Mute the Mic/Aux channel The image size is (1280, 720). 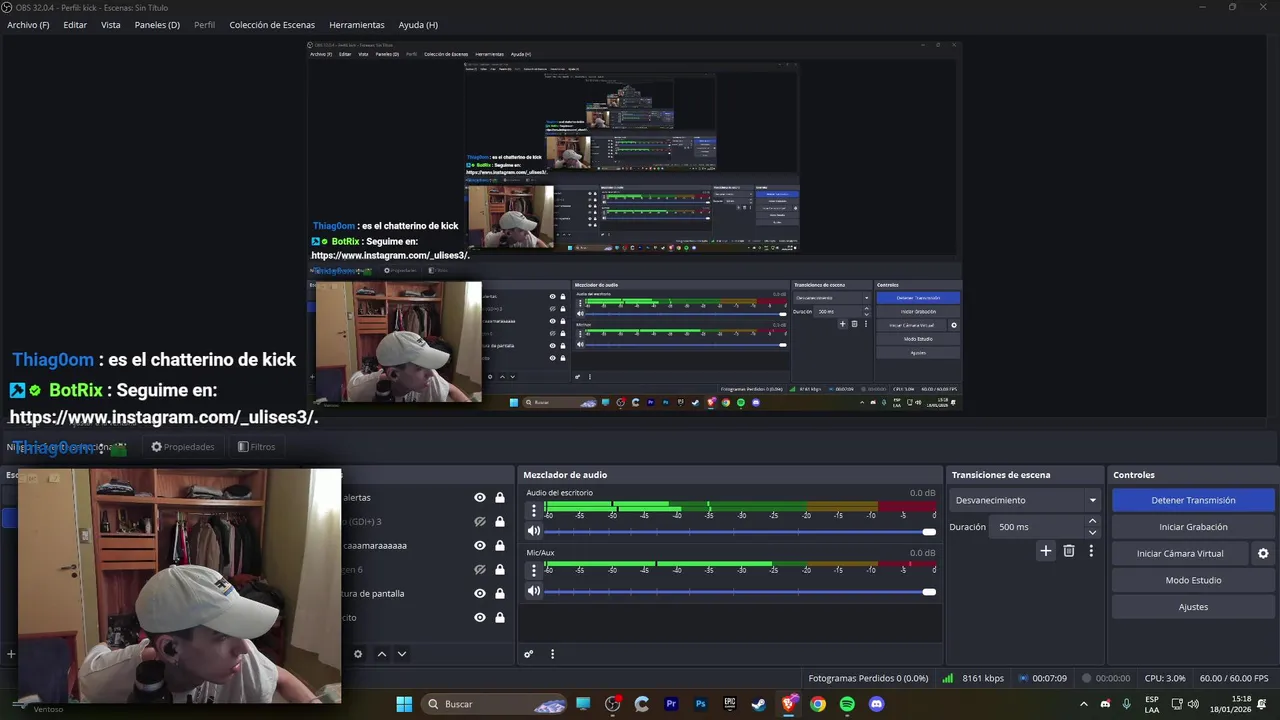tap(534, 591)
